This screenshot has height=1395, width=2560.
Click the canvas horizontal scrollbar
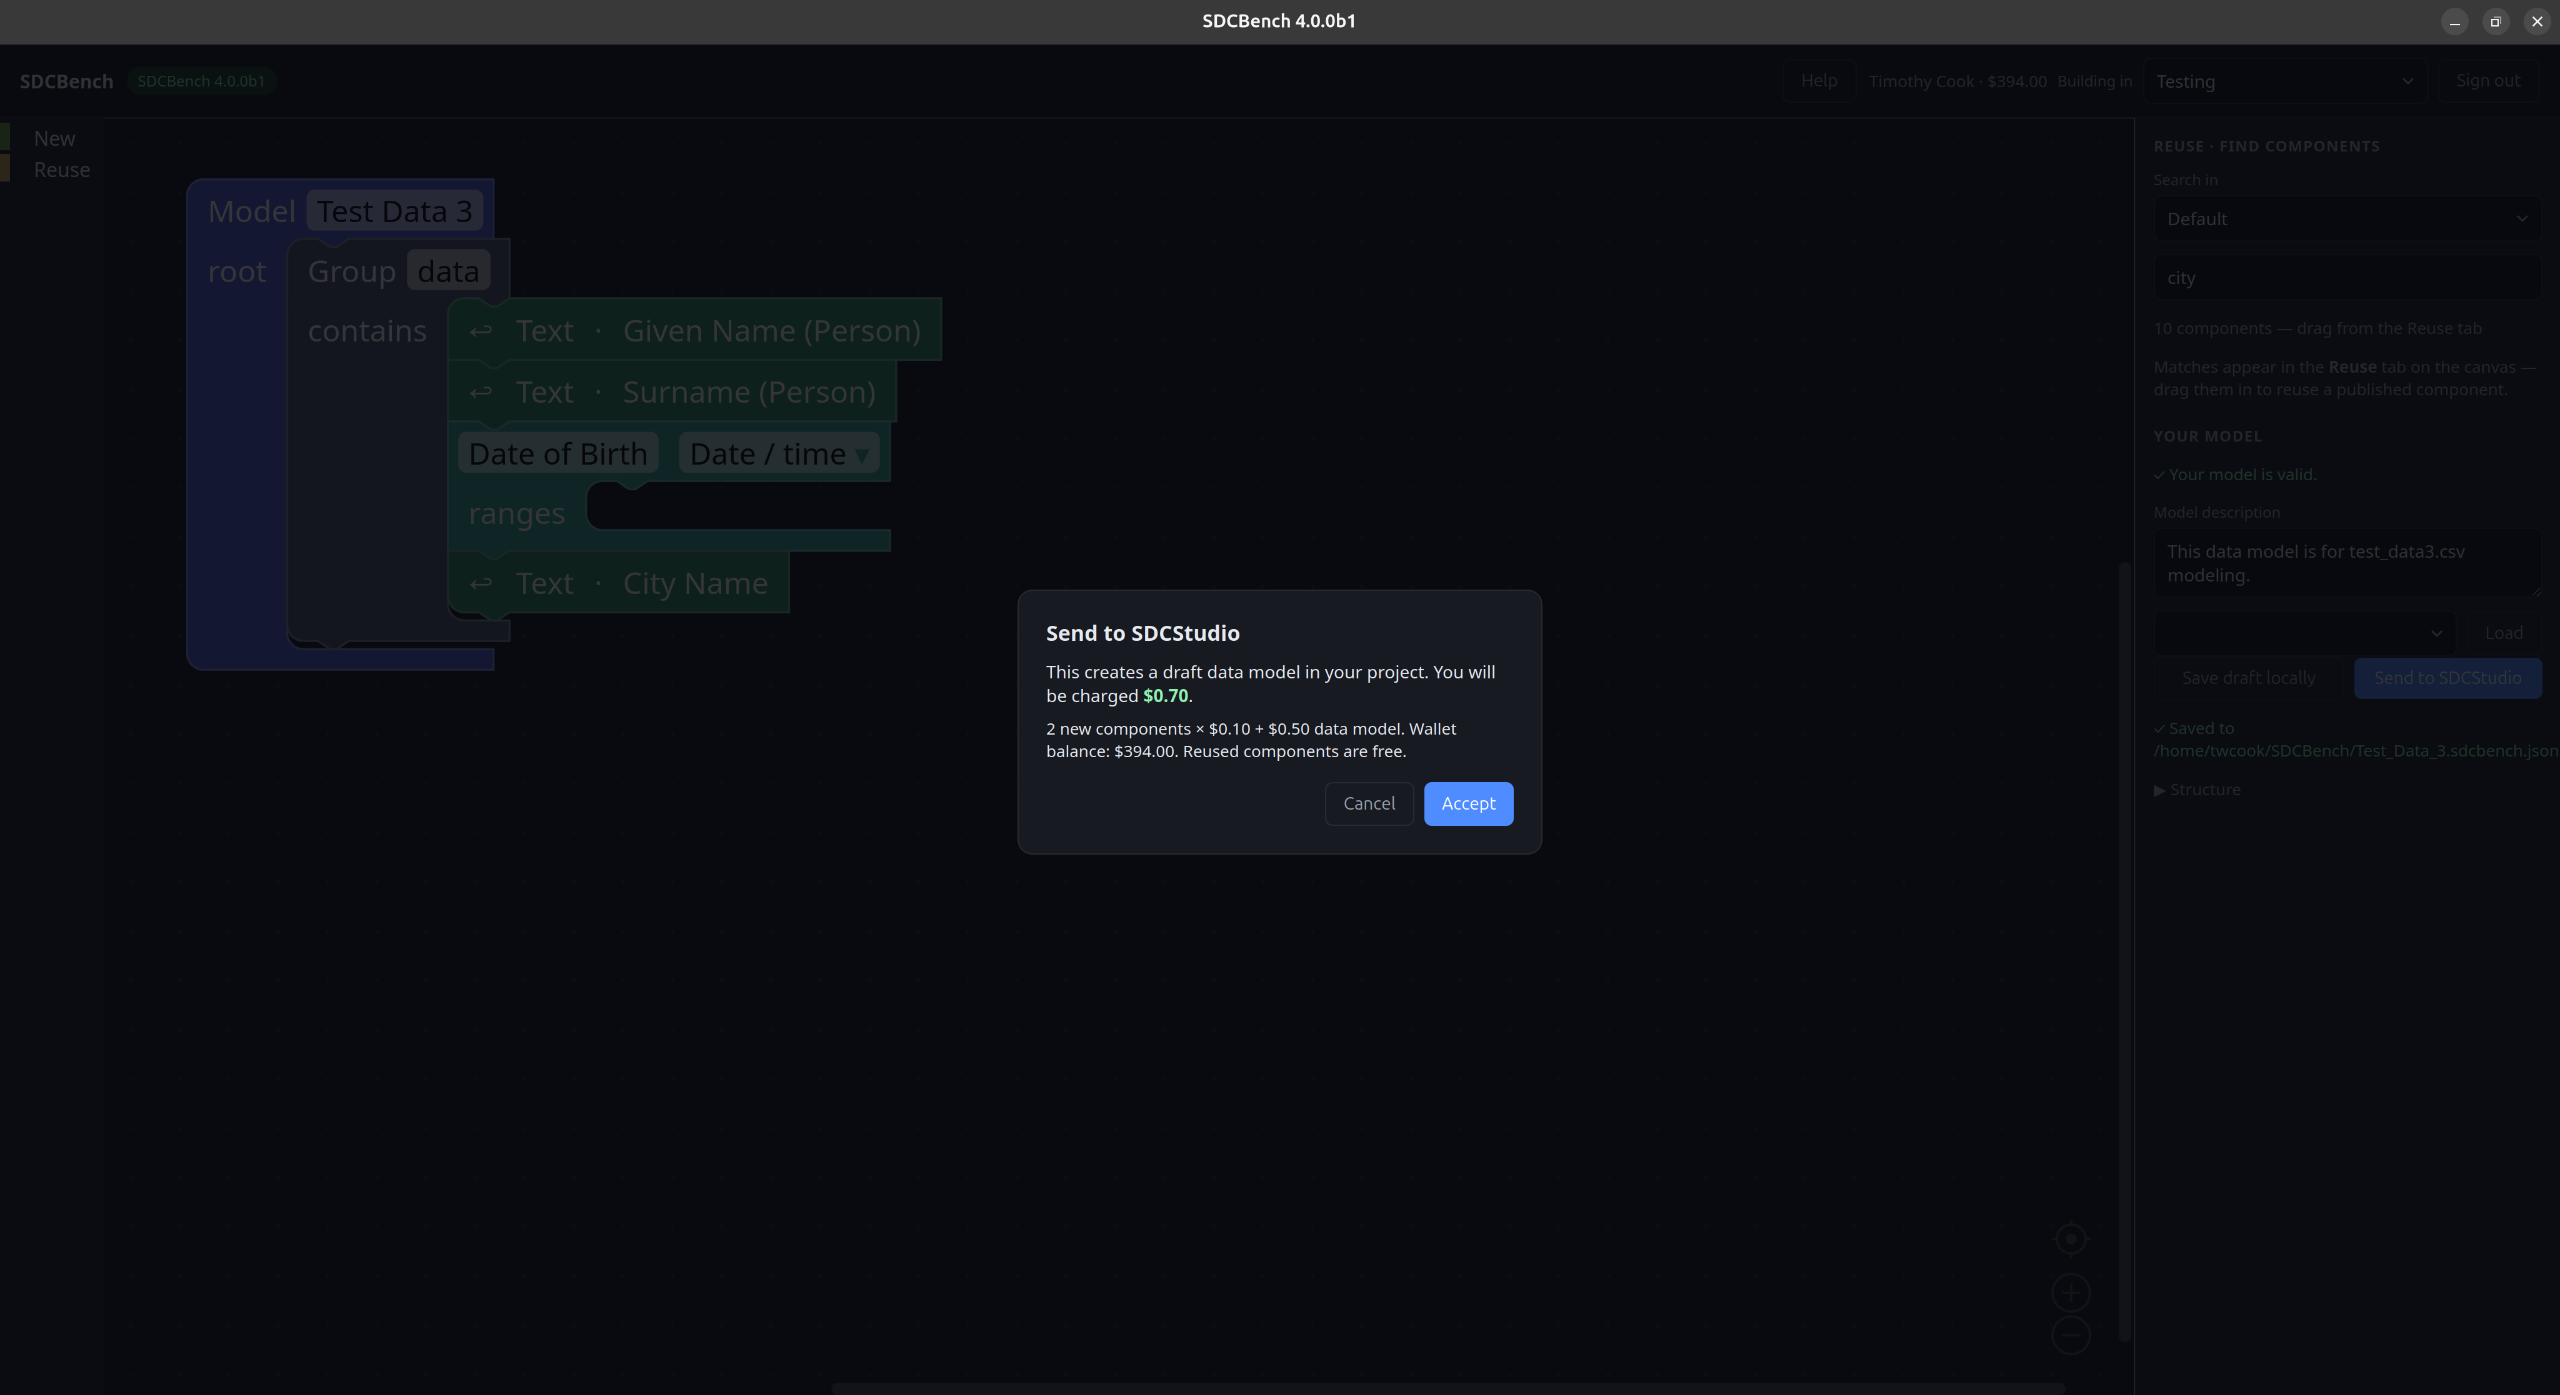coord(1448,1389)
